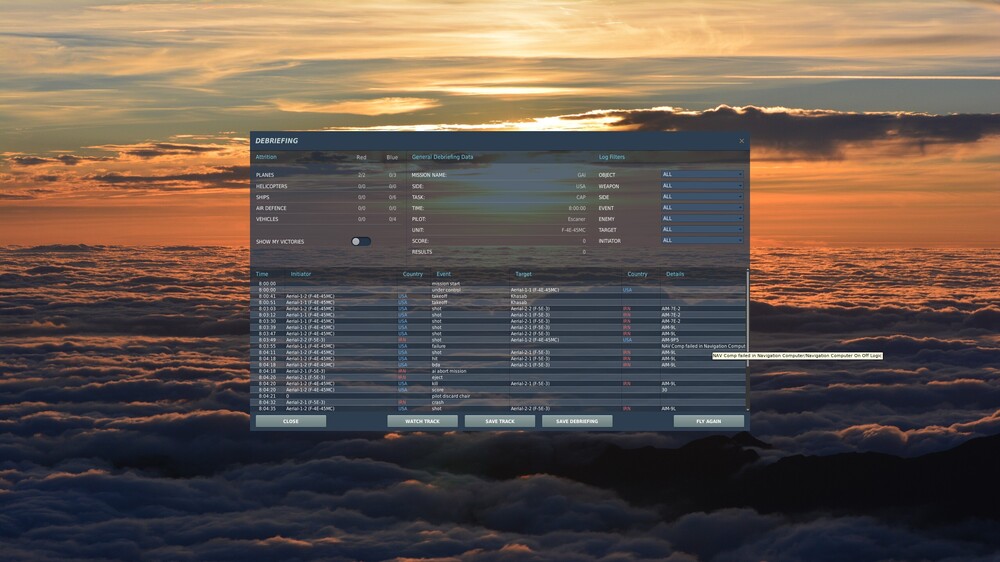The height and width of the screenshot is (562, 1000).
Task: Click the Target column header
Action: [524, 274]
